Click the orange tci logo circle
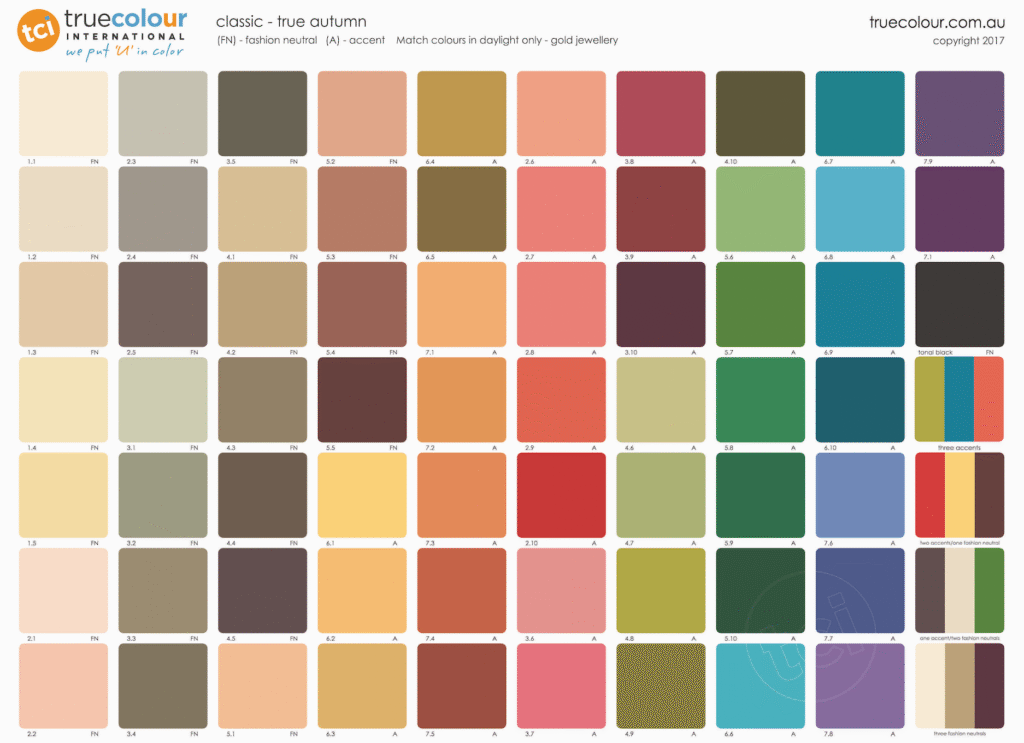The height and width of the screenshot is (743, 1024). click(x=38, y=30)
